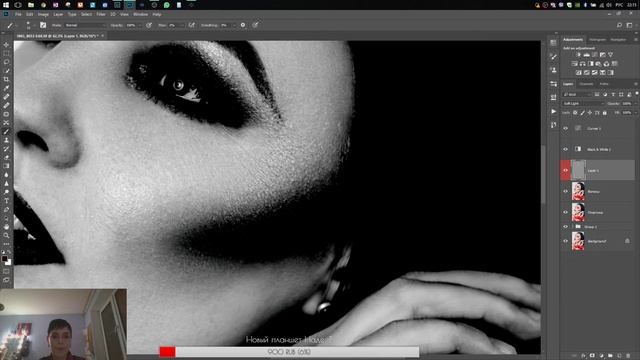Open the File menu
Viewport: 640px width, 360px height.
[18, 14]
